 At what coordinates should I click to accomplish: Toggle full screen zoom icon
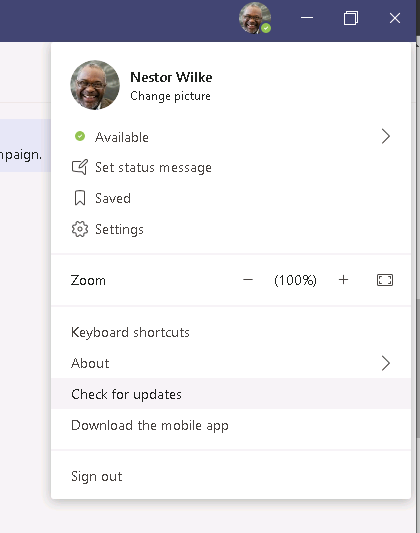tap(385, 280)
